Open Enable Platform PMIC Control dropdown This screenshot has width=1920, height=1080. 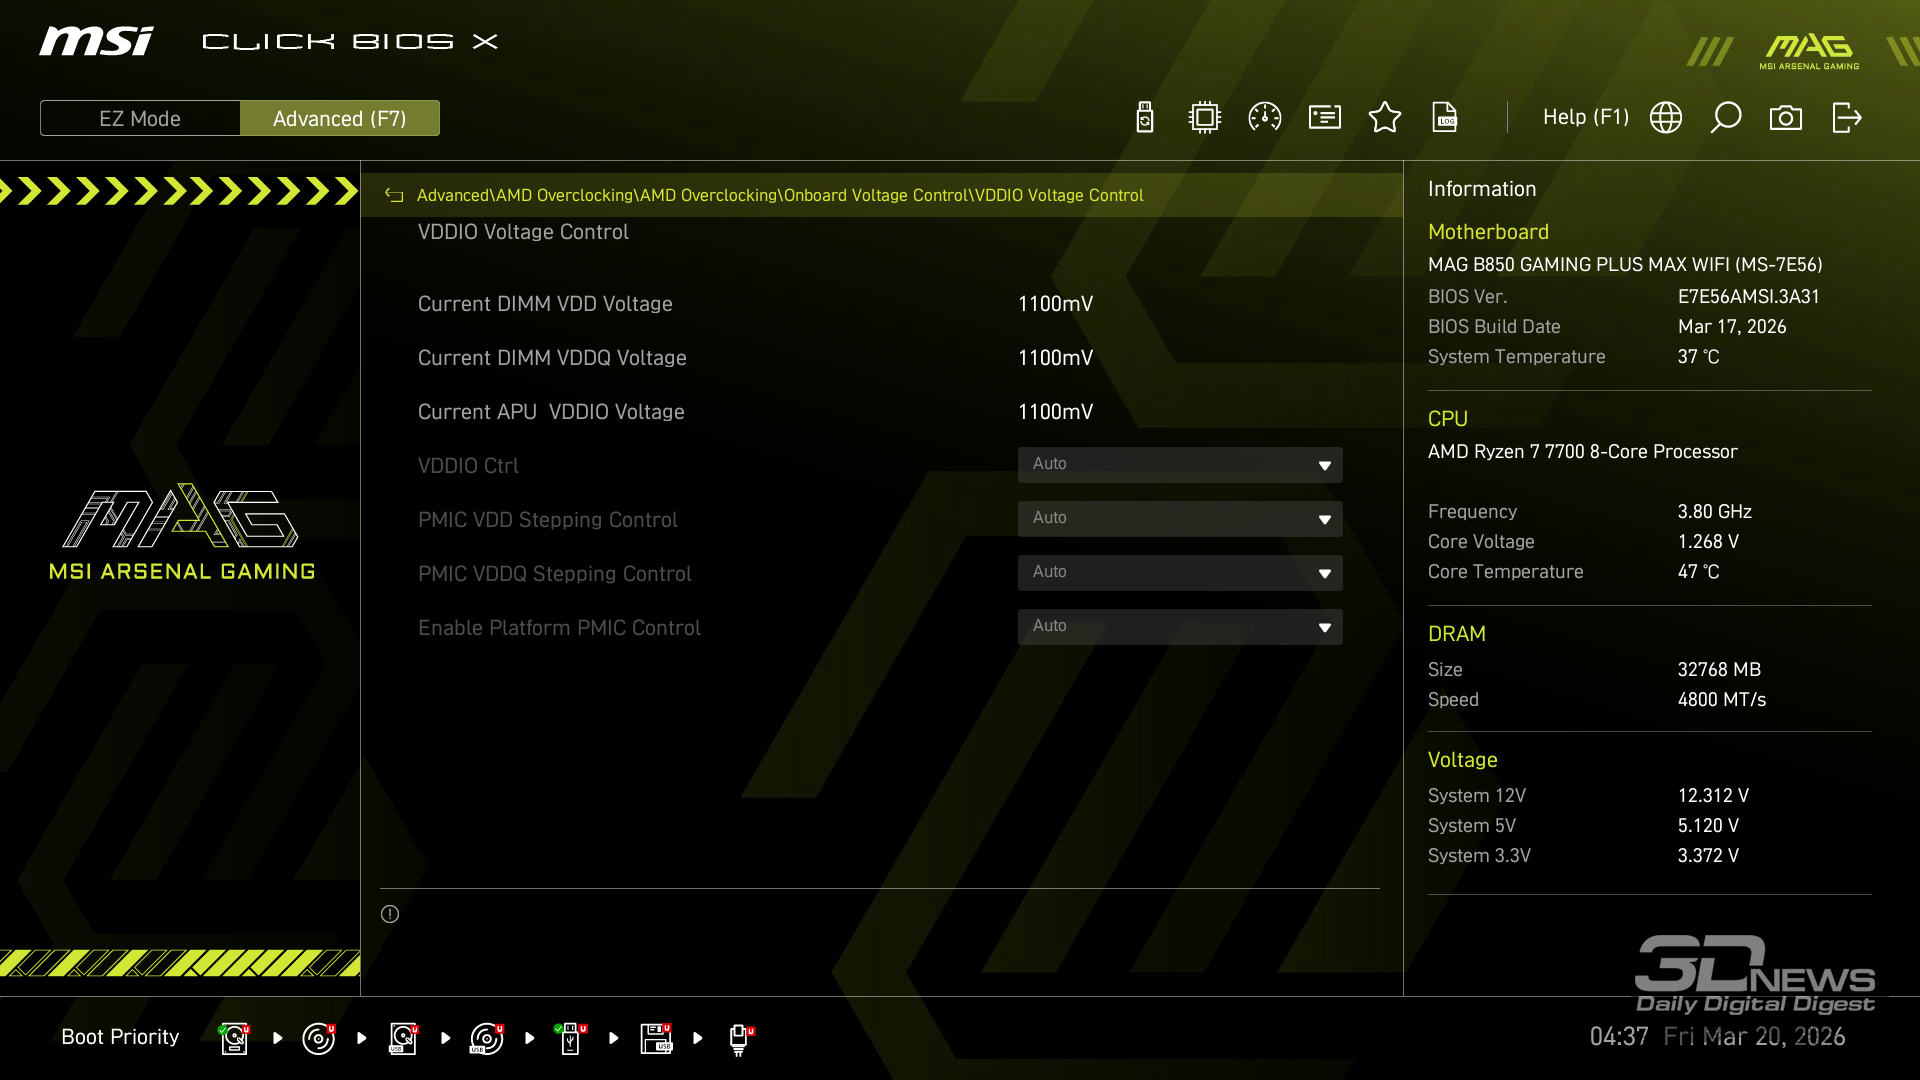click(x=1180, y=627)
